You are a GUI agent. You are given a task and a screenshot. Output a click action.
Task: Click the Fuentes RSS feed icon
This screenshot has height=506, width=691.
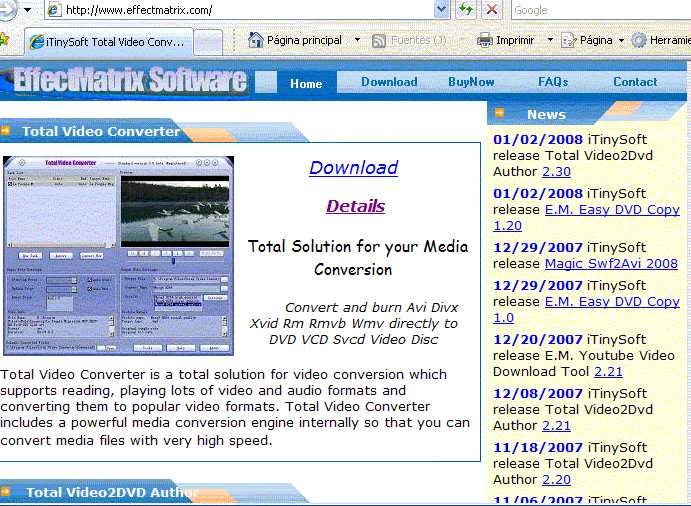pyautogui.click(x=379, y=41)
